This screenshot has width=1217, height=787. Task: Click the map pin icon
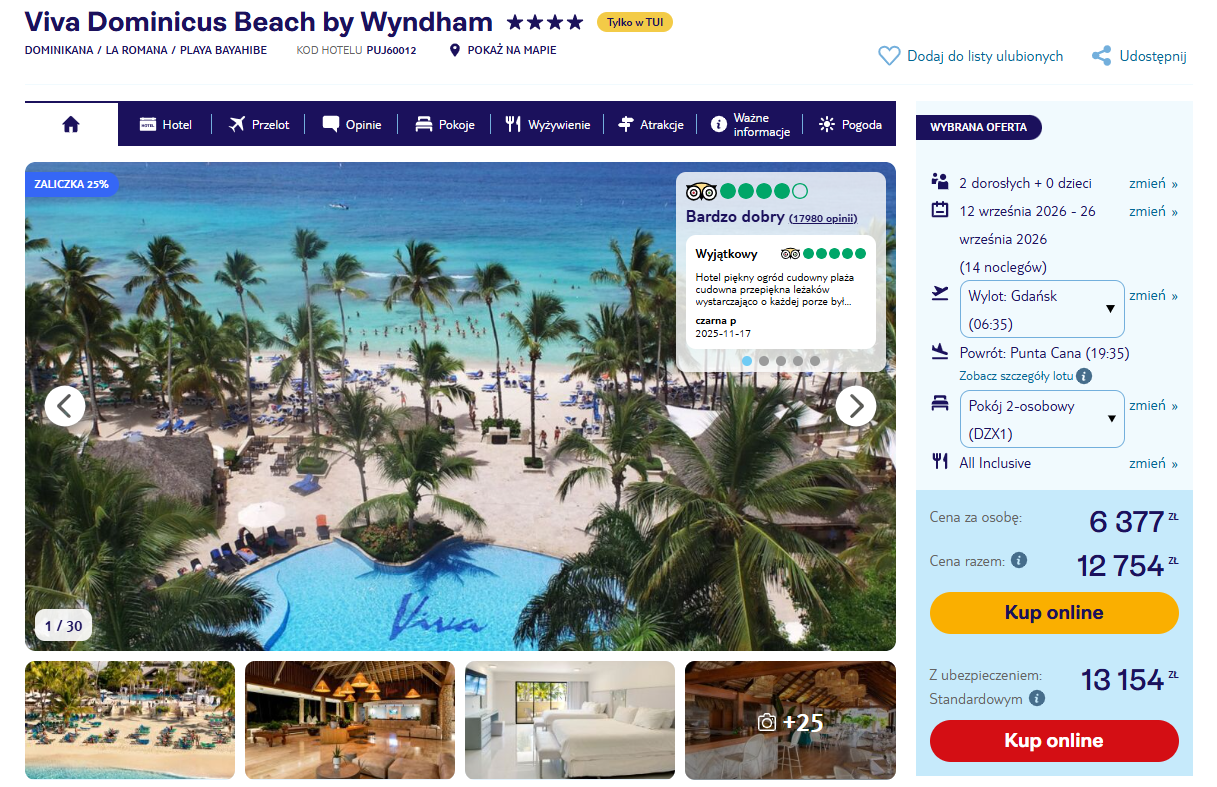pyautogui.click(x=455, y=50)
